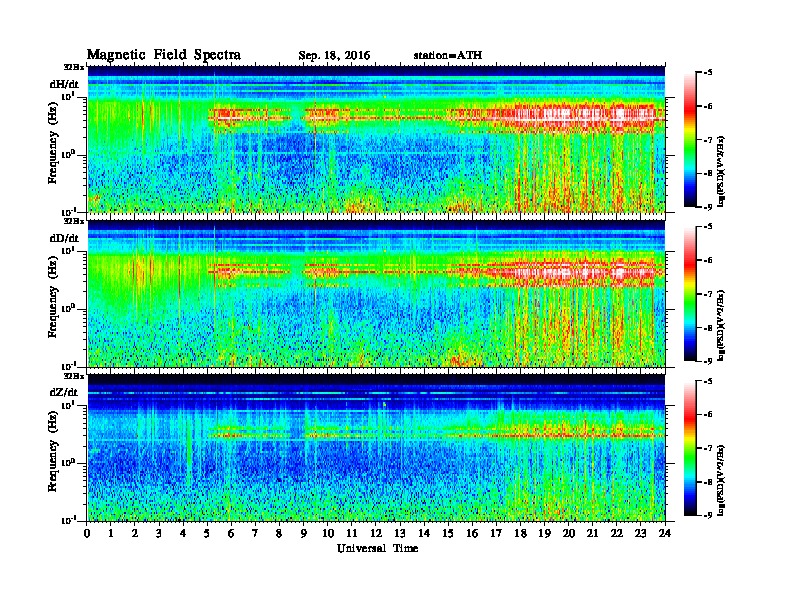
Task: Click the 10^0 frequency tick in the dH/dt panel
Action: pos(68,154)
